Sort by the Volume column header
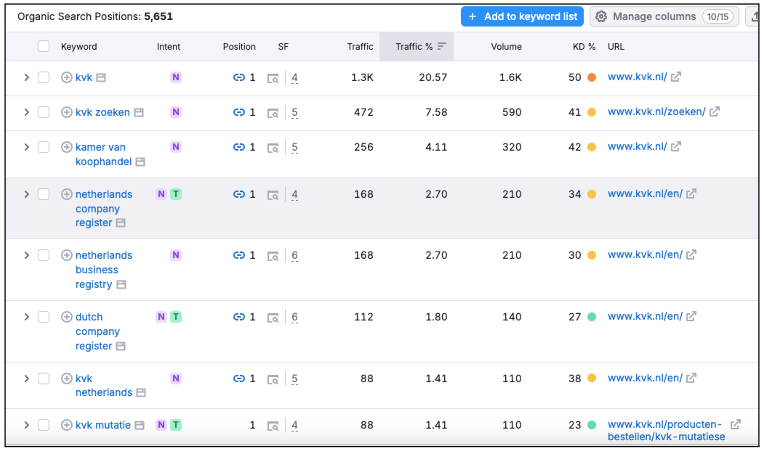The width and height of the screenshot is (763, 452). click(x=506, y=46)
